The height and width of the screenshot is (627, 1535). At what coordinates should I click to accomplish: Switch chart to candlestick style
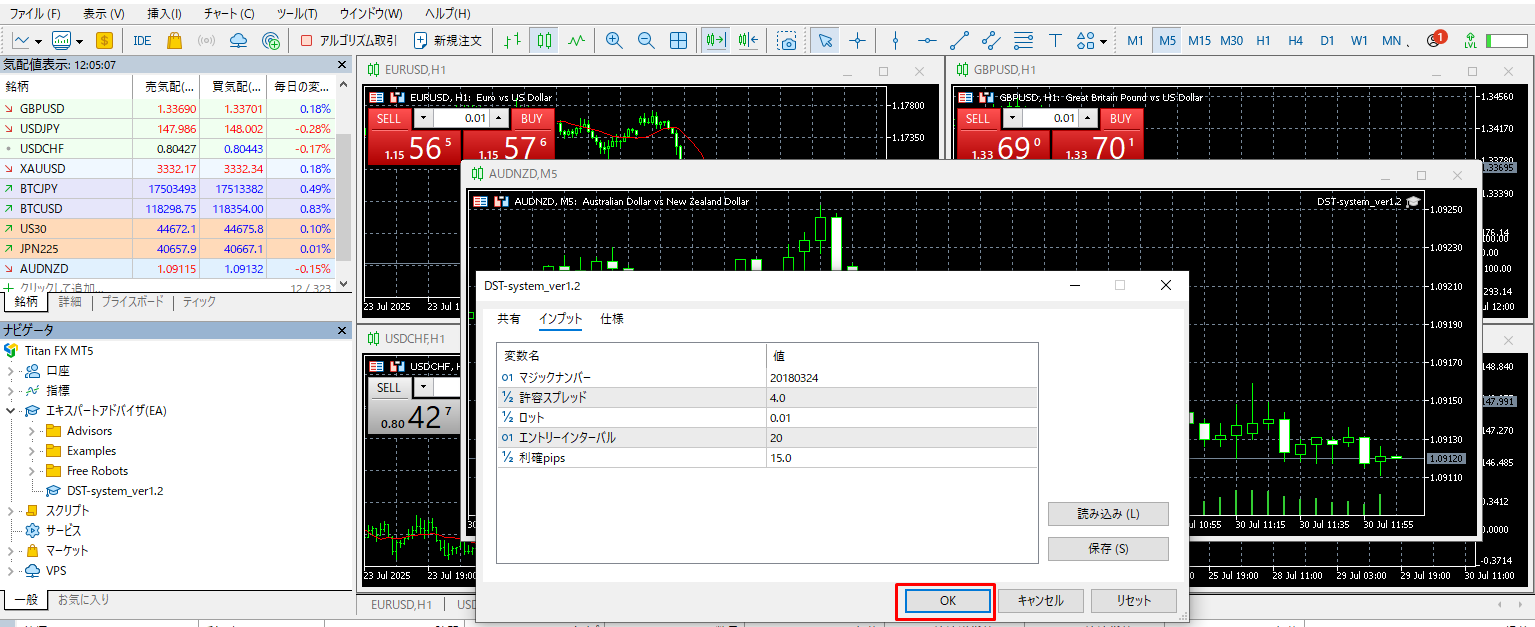point(544,41)
